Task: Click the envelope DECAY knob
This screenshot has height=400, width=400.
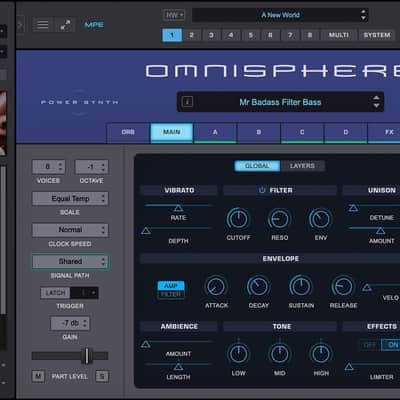Action: point(258,287)
